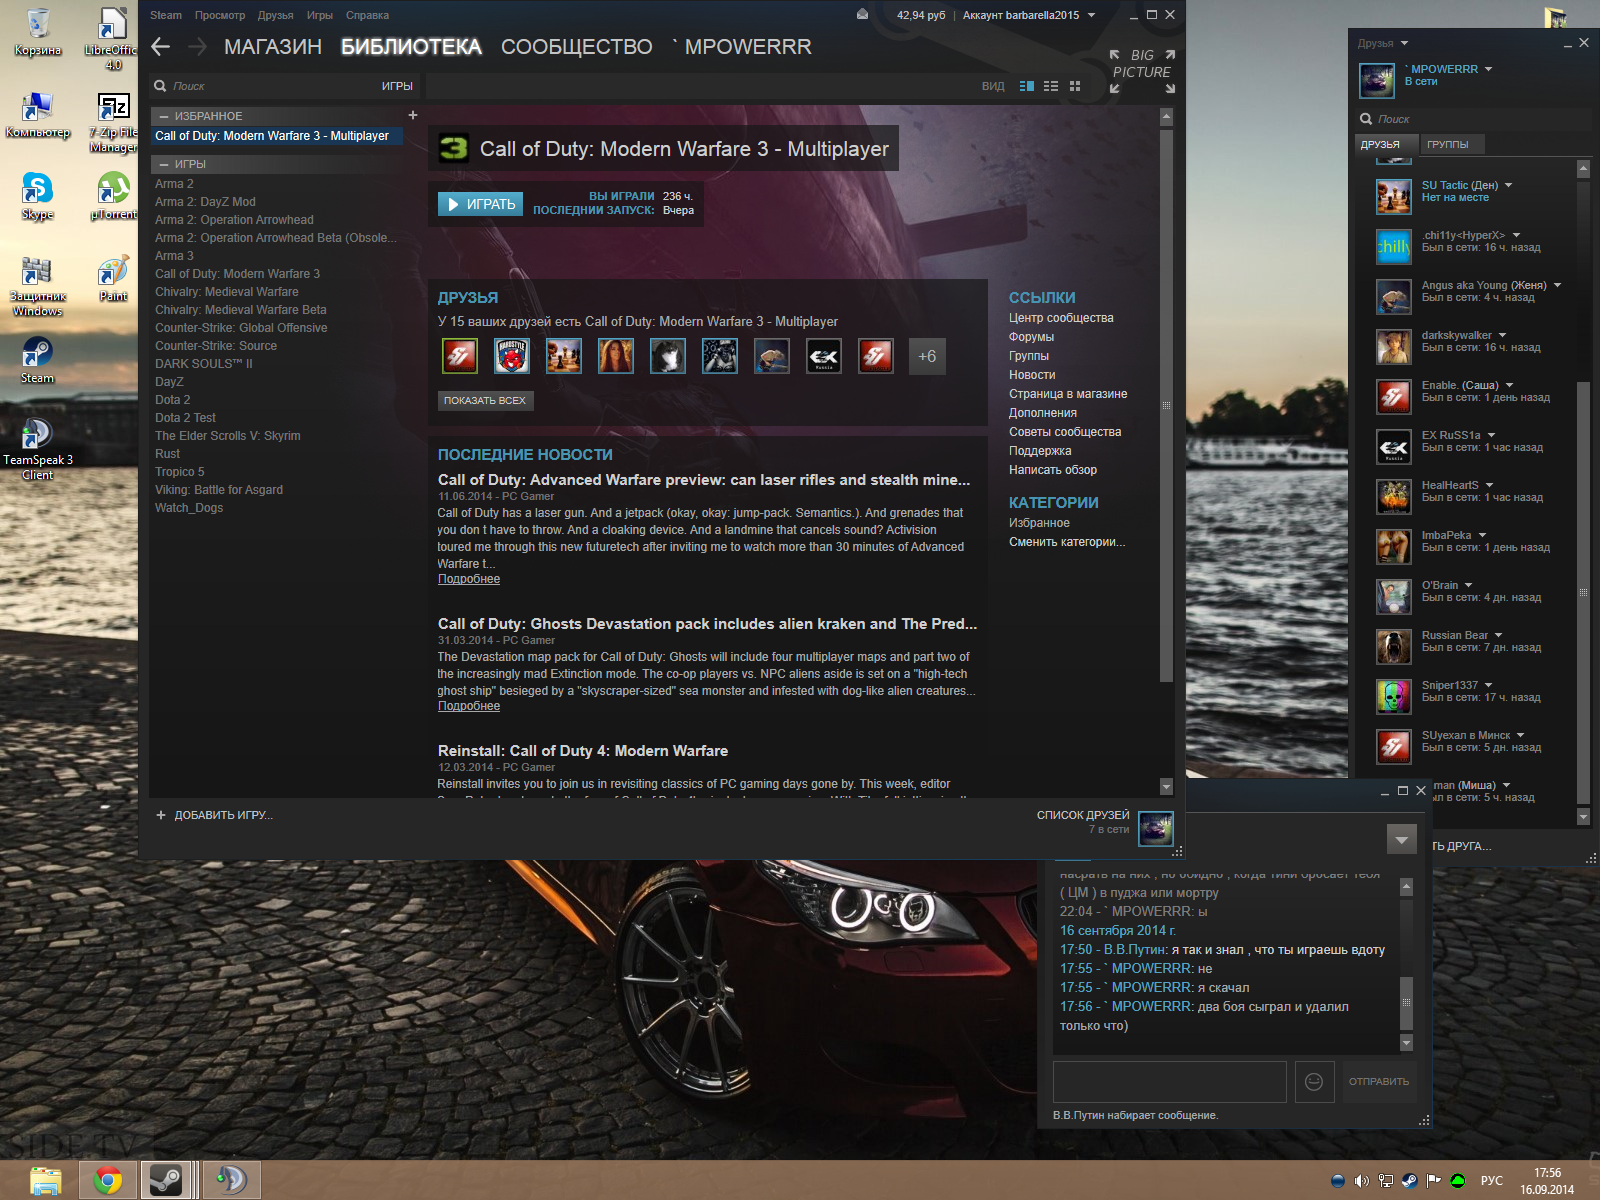The height and width of the screenshot is (1200, 1600).
Task: Click the +6 more friends tile
Action: pos(927,356)
